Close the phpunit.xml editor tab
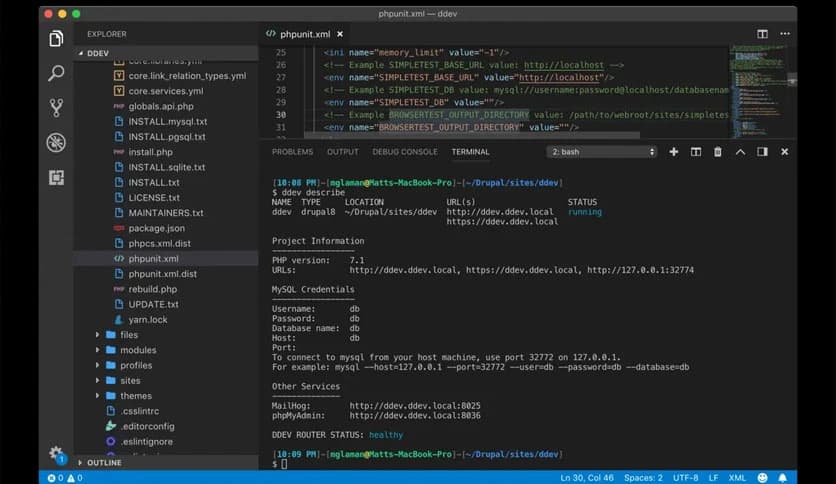The width and height of the screenshot is (836, 484). 340,34
